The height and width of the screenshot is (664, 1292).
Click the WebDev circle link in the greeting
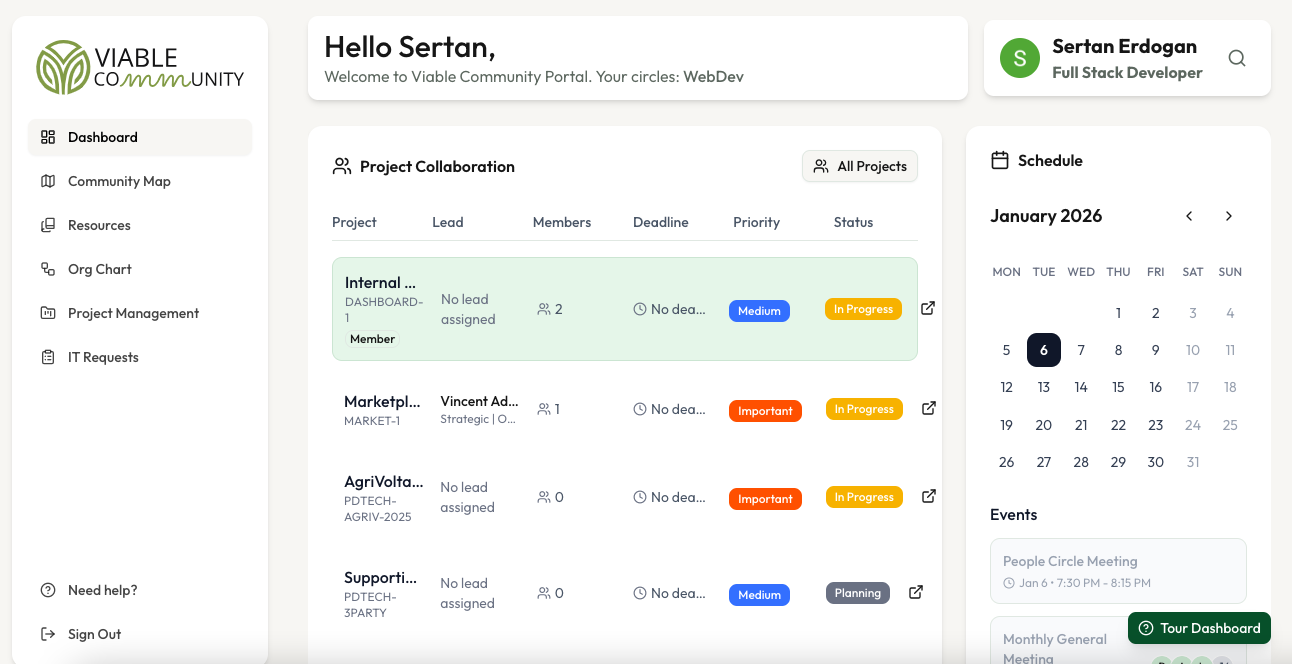pyautogui.click(x=712, y=75)
